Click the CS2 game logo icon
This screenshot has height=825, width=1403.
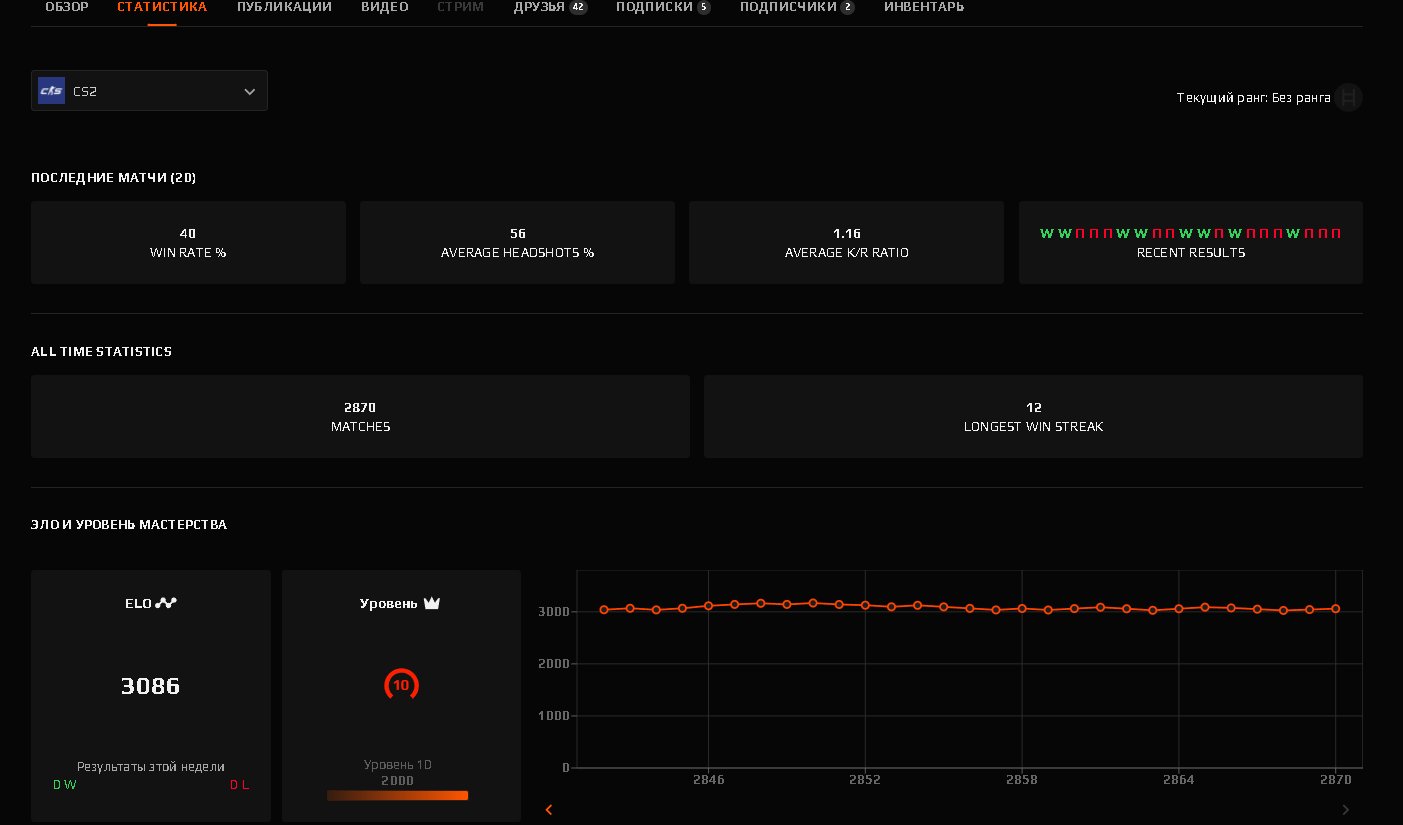pos(52,91)
